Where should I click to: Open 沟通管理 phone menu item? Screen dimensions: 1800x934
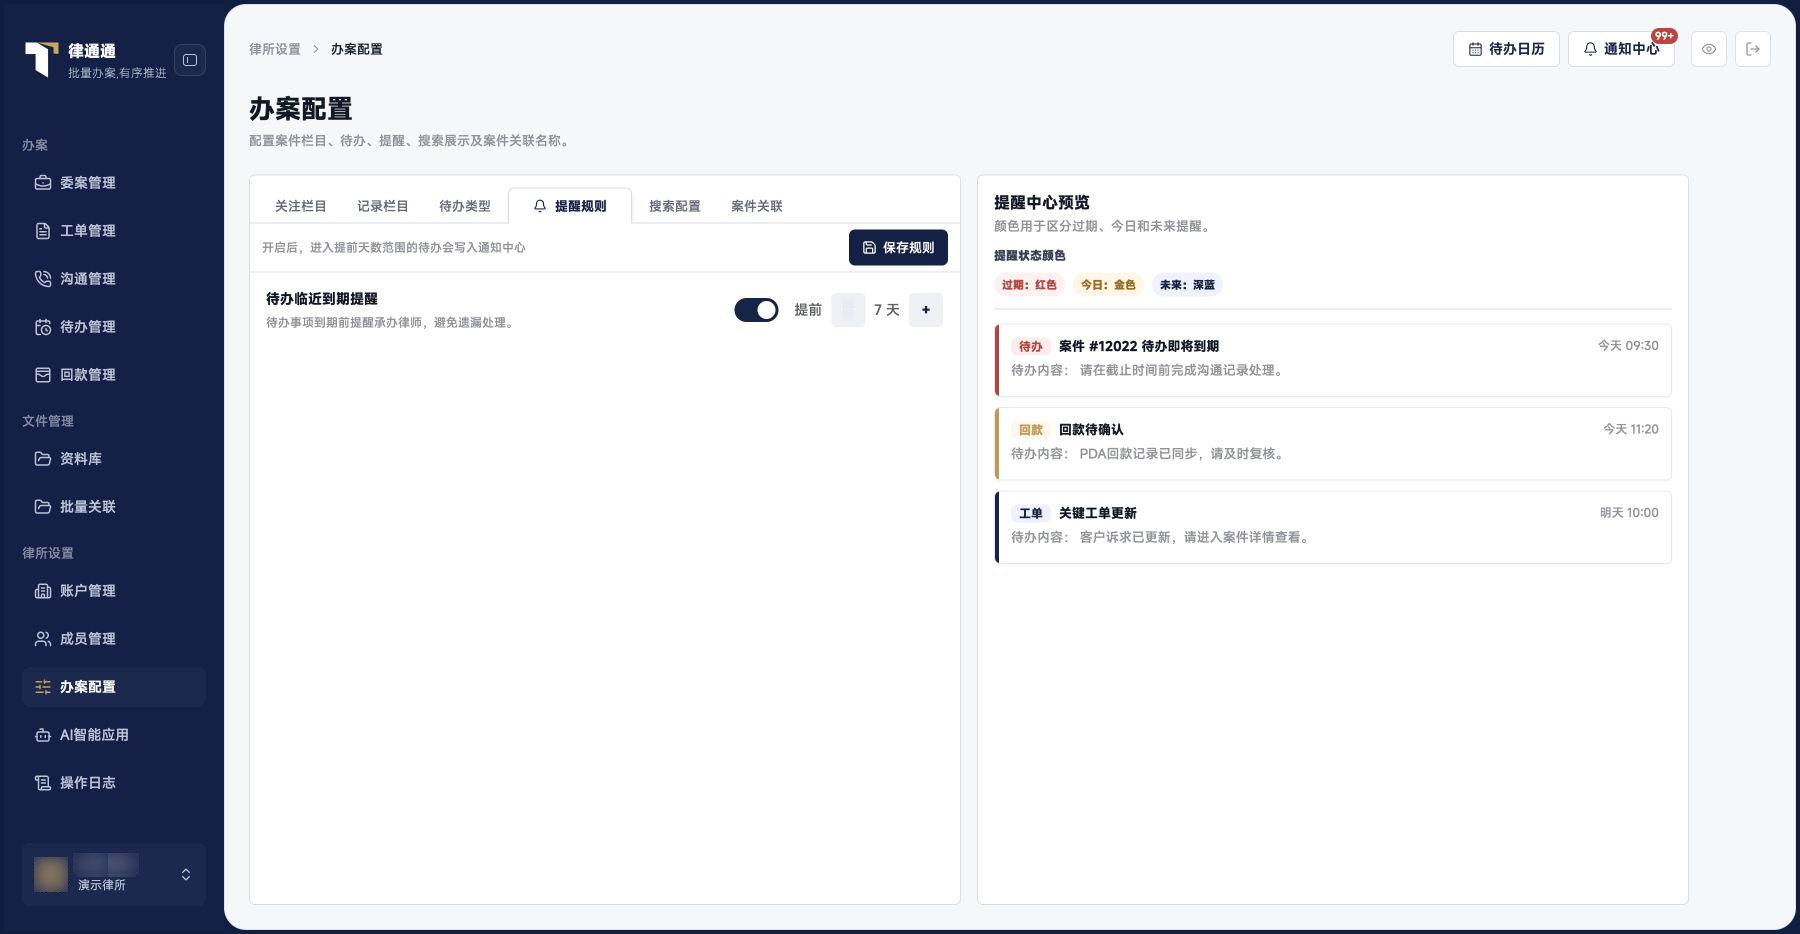114,279
